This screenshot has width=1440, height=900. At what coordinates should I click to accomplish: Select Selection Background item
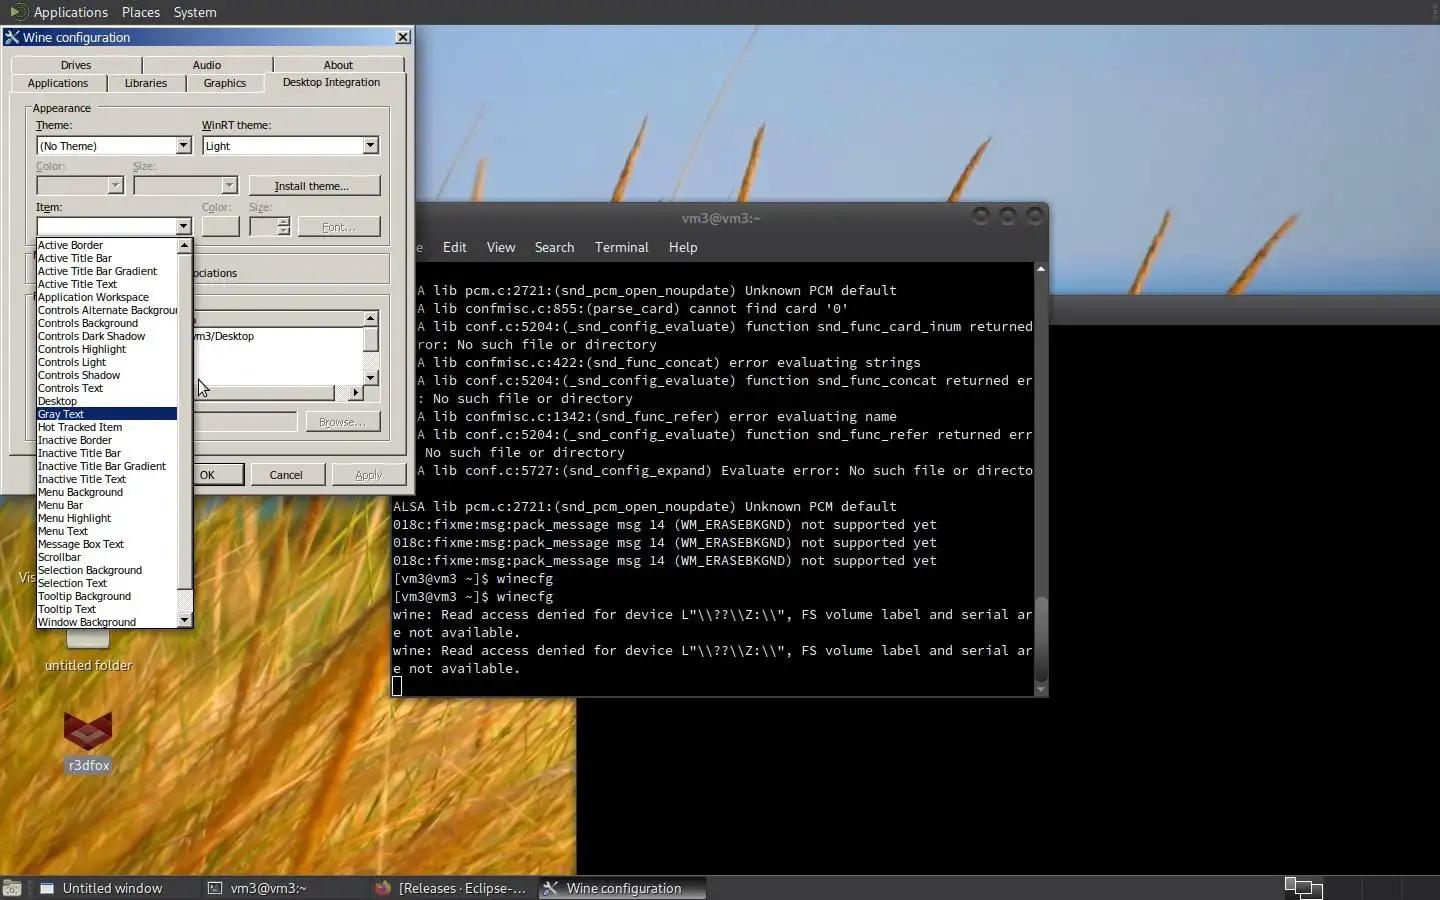tap(107, 570)
